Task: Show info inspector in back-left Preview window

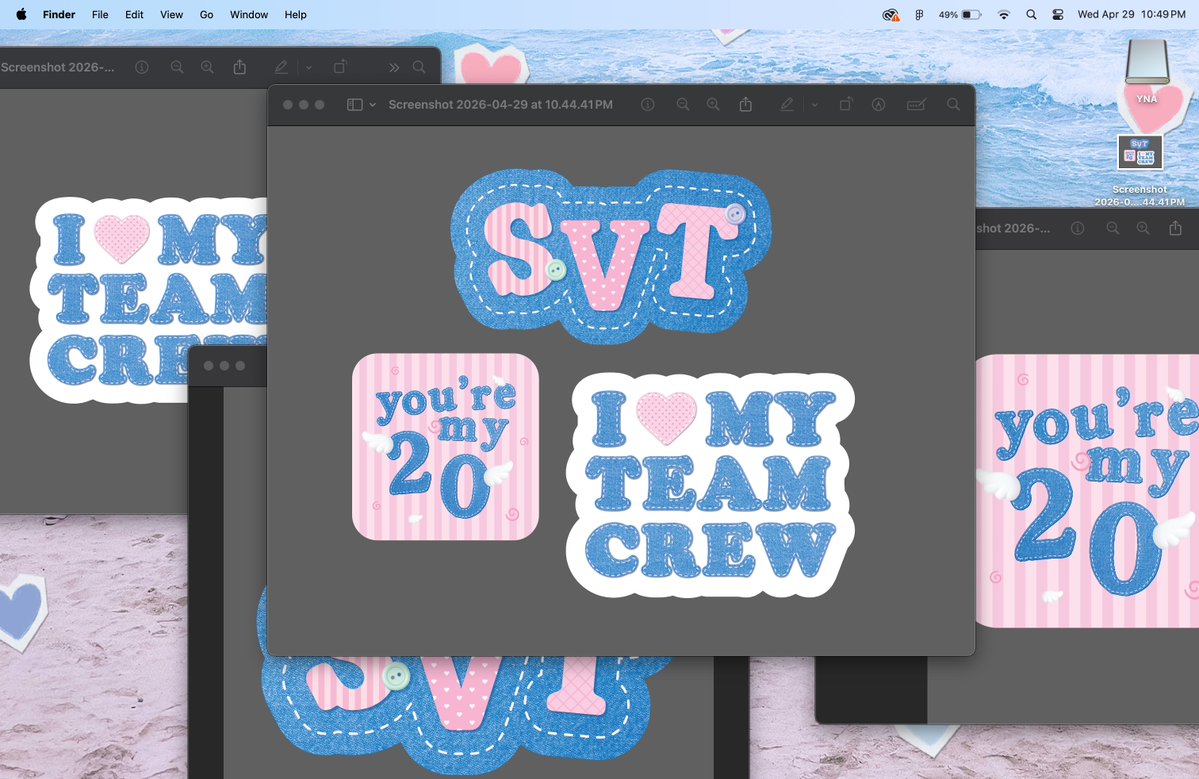Action: point(141,67)
